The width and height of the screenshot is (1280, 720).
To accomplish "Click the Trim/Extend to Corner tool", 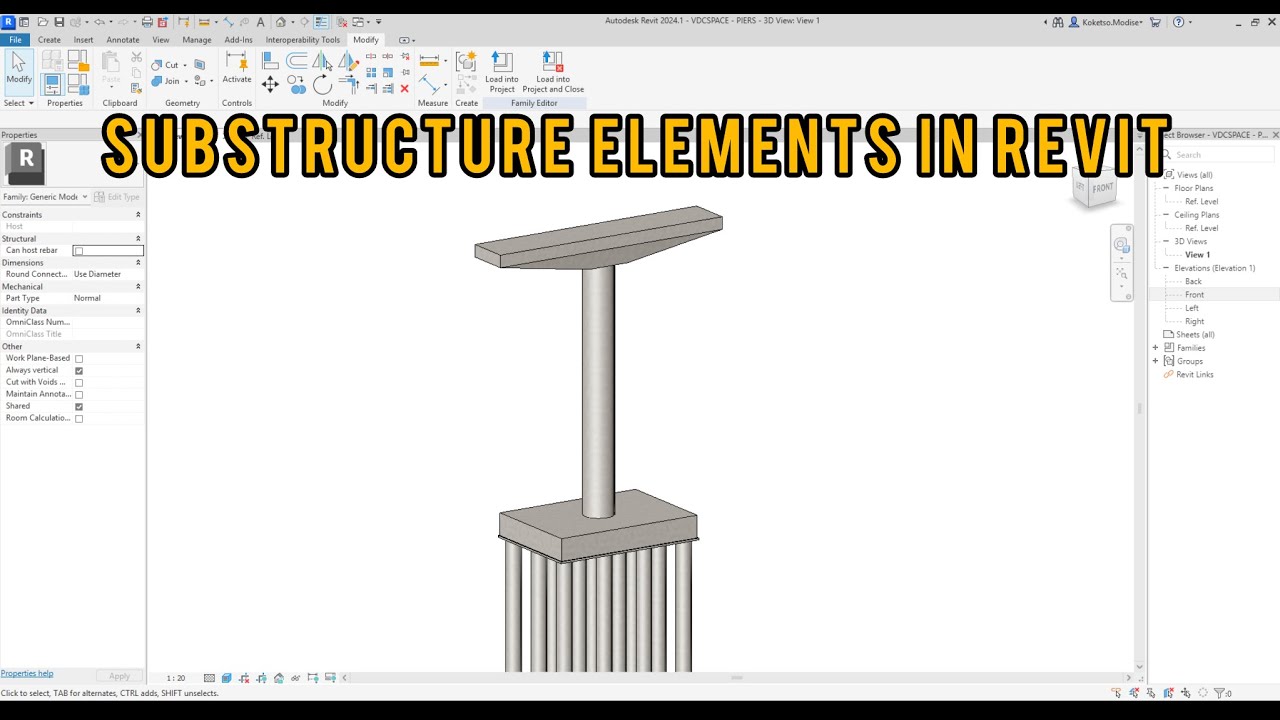I will [x=348, y=85].
